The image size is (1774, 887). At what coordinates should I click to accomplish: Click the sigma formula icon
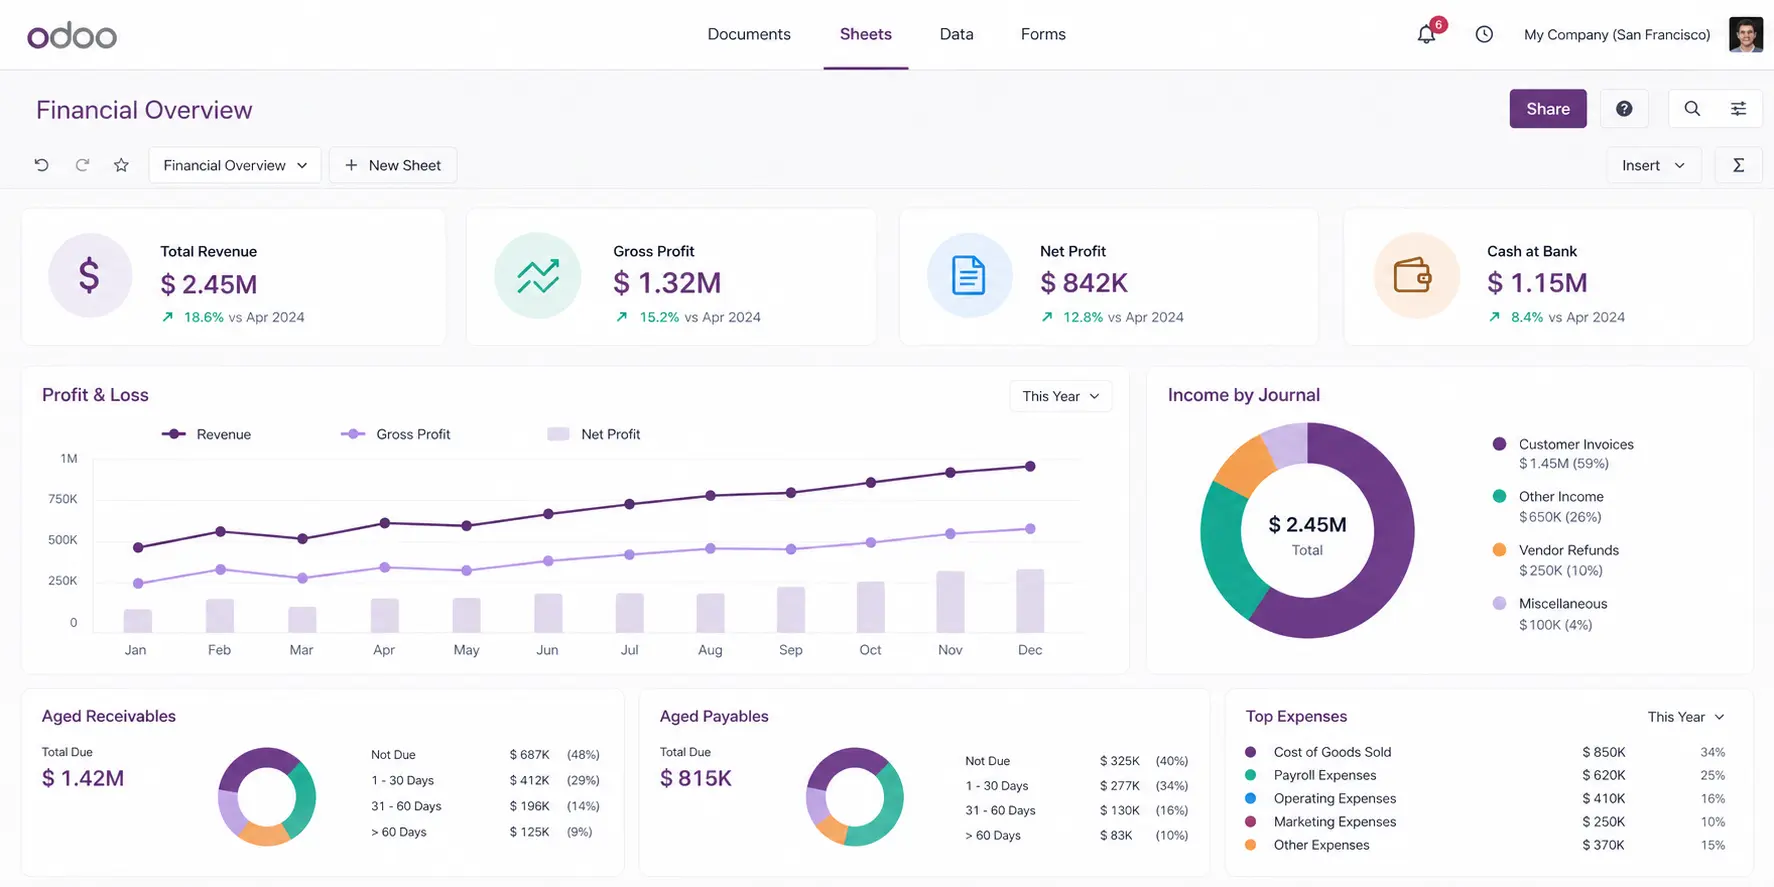(1738, 165)
